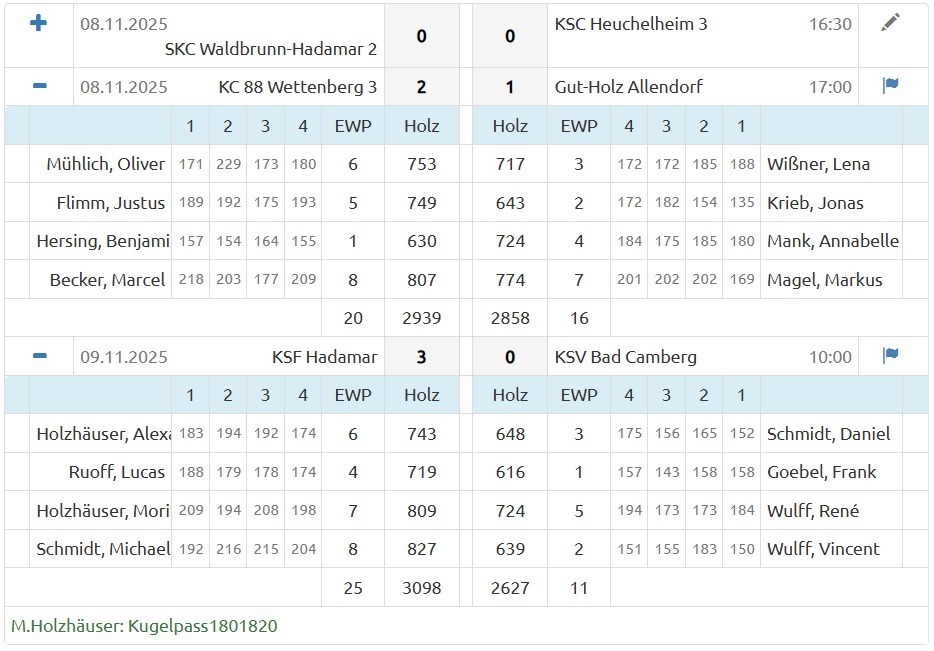Click team name KSV Bad Camberg
This screenshot has width=934, height=651.
pyautogui.click(x=625, y=357)
